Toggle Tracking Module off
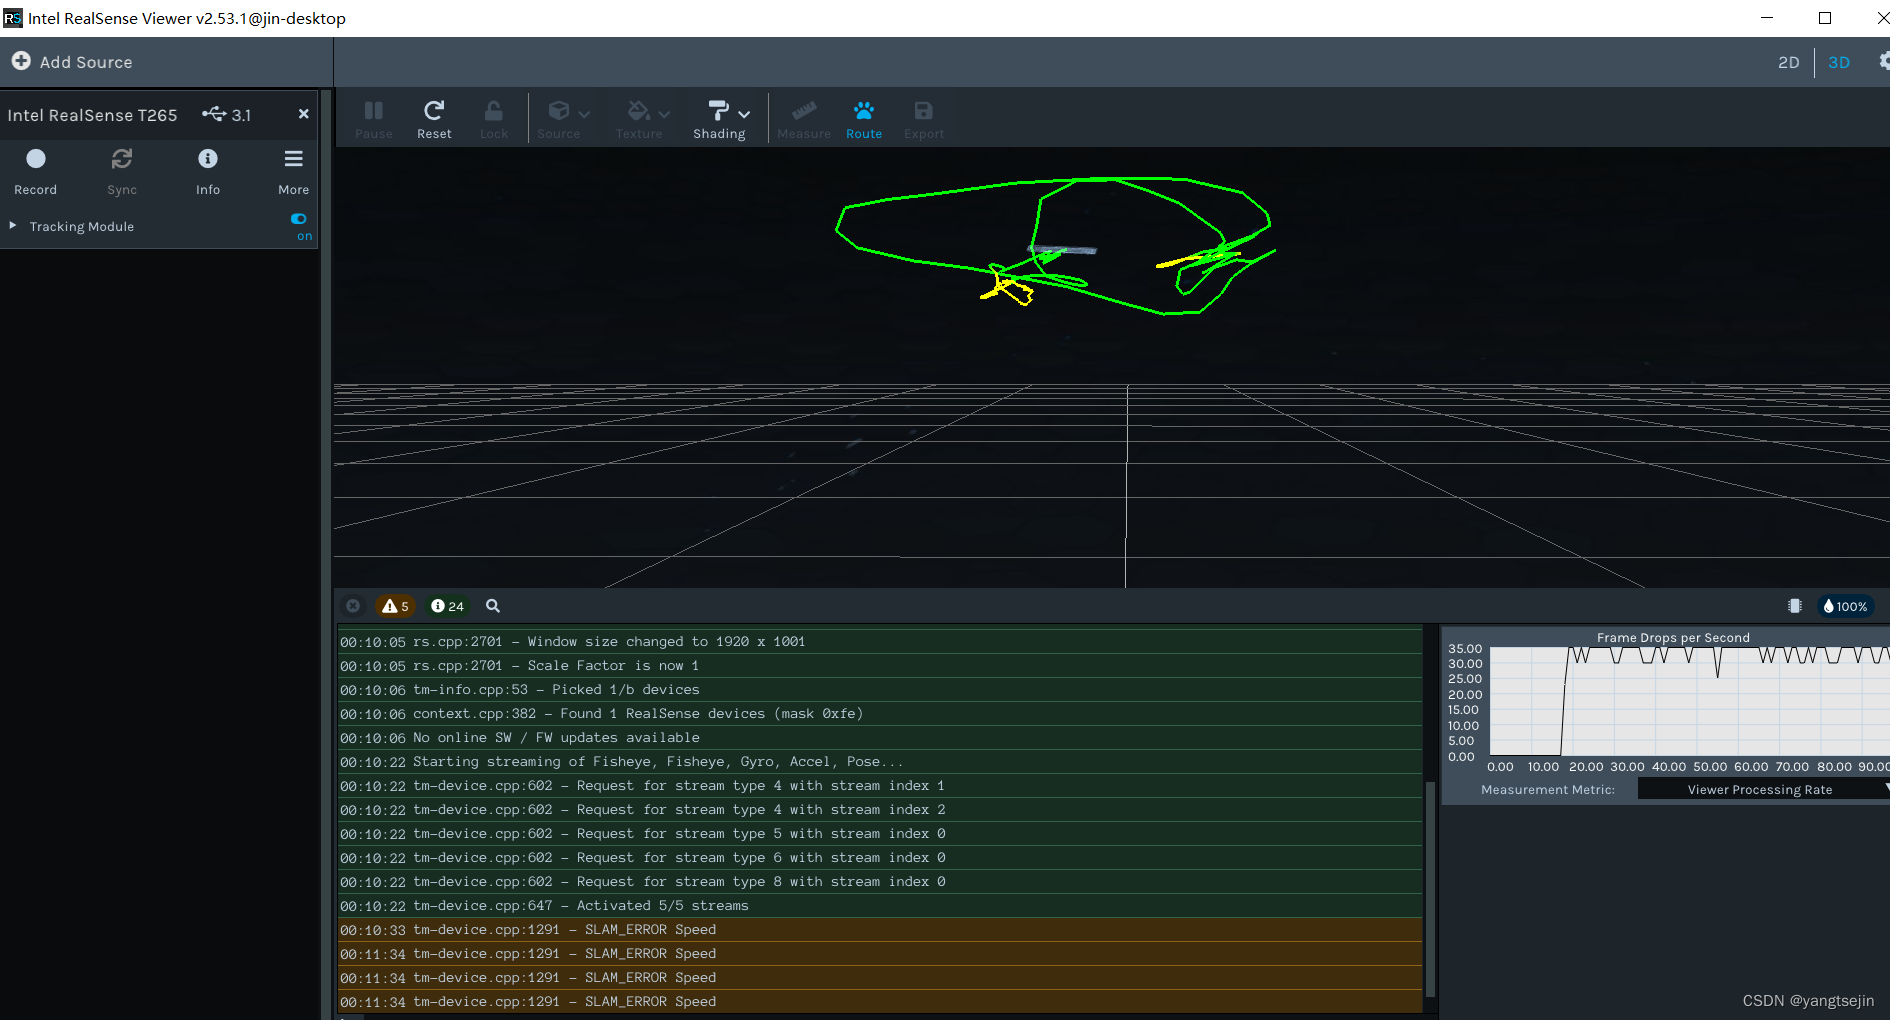 pos(299,219)
